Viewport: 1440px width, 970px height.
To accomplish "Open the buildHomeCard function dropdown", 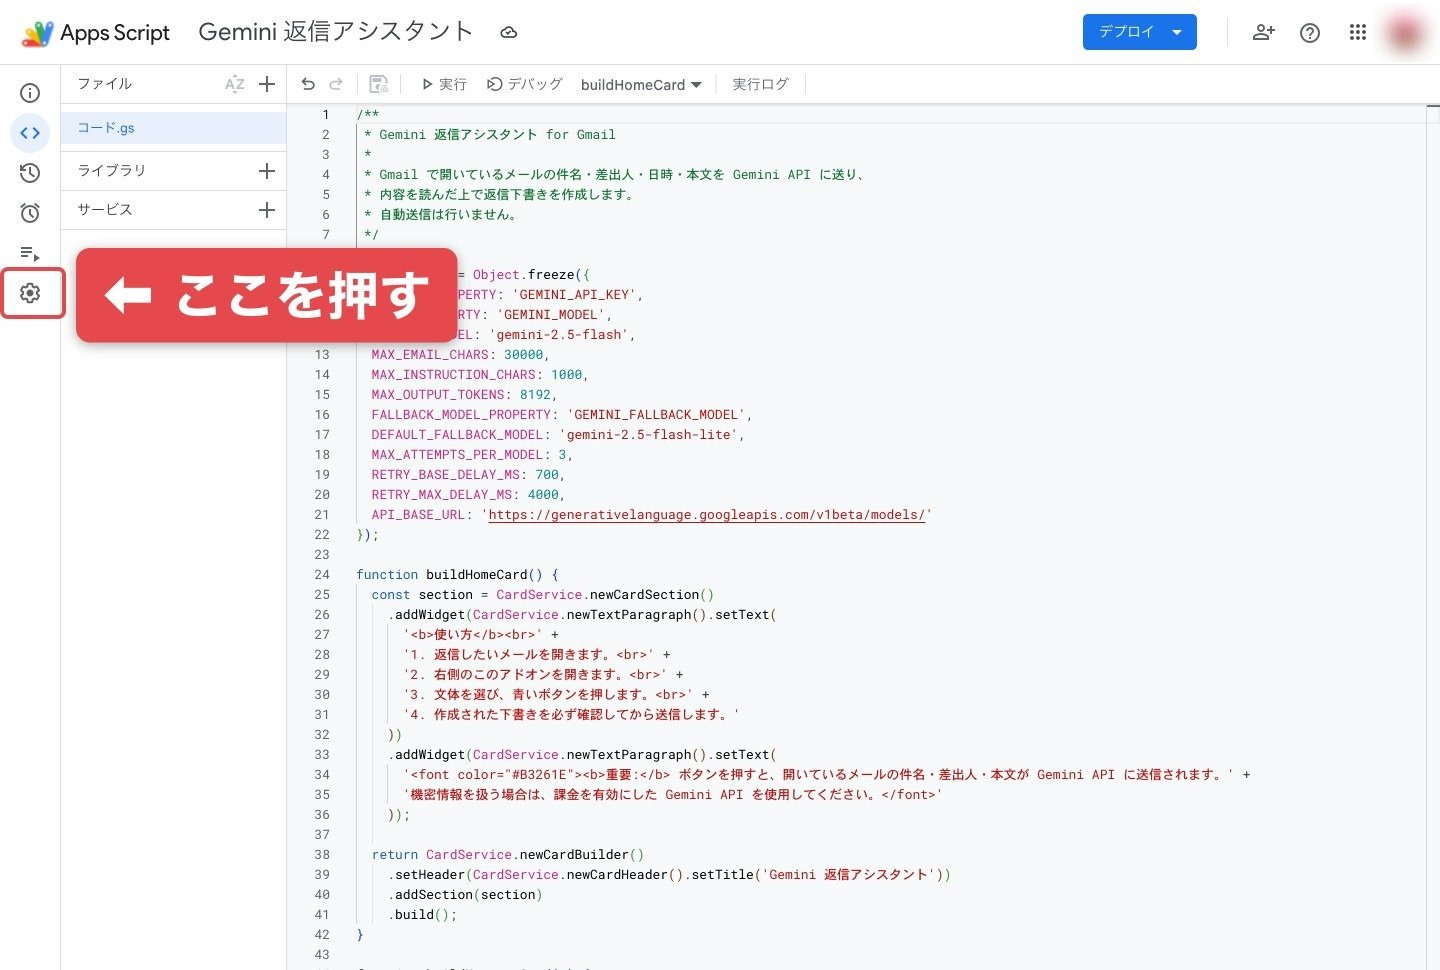I will [x=641, y=85].
